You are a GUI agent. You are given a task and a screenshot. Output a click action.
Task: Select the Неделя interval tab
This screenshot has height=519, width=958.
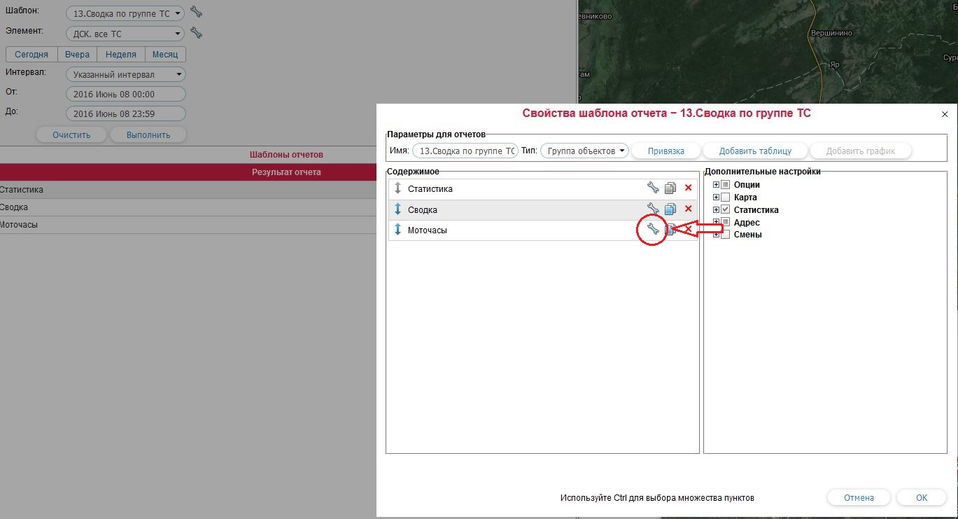click(x=120, y=55)
